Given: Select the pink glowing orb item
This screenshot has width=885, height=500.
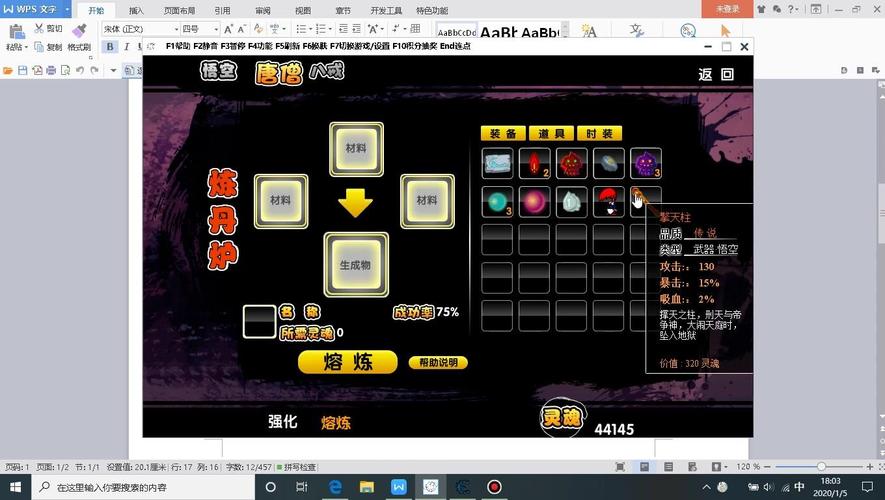Looking at the screenshot, I should pos(534,201).
